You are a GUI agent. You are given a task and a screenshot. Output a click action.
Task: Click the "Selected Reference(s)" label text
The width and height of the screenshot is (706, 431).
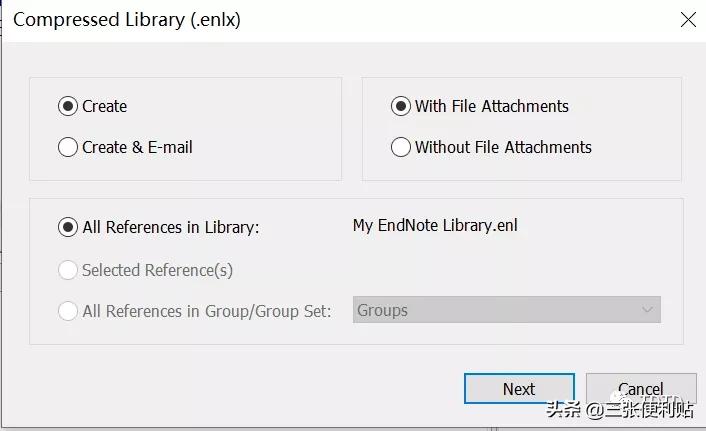(157, 270)
